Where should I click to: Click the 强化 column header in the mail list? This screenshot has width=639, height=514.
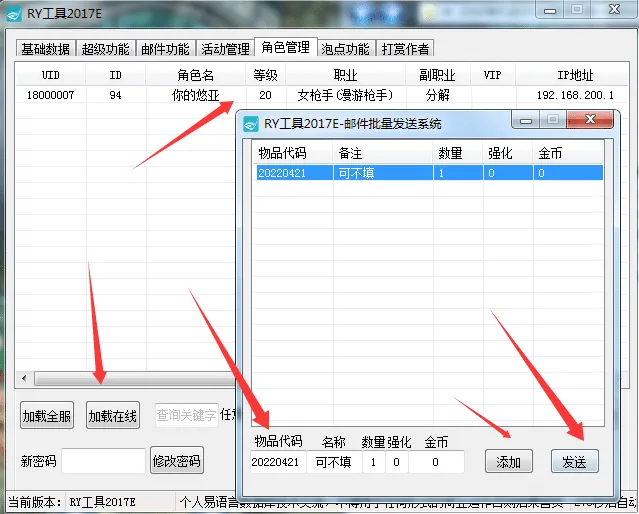[x=508, y=153]
